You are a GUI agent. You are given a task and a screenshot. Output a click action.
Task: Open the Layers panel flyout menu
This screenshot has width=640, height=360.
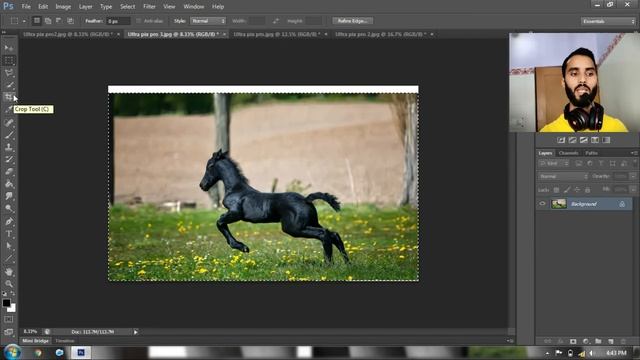click(x=634, y=153)
